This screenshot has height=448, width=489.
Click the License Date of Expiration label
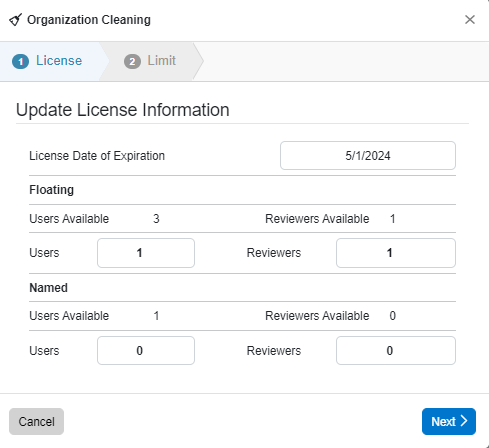click(97, 156)
